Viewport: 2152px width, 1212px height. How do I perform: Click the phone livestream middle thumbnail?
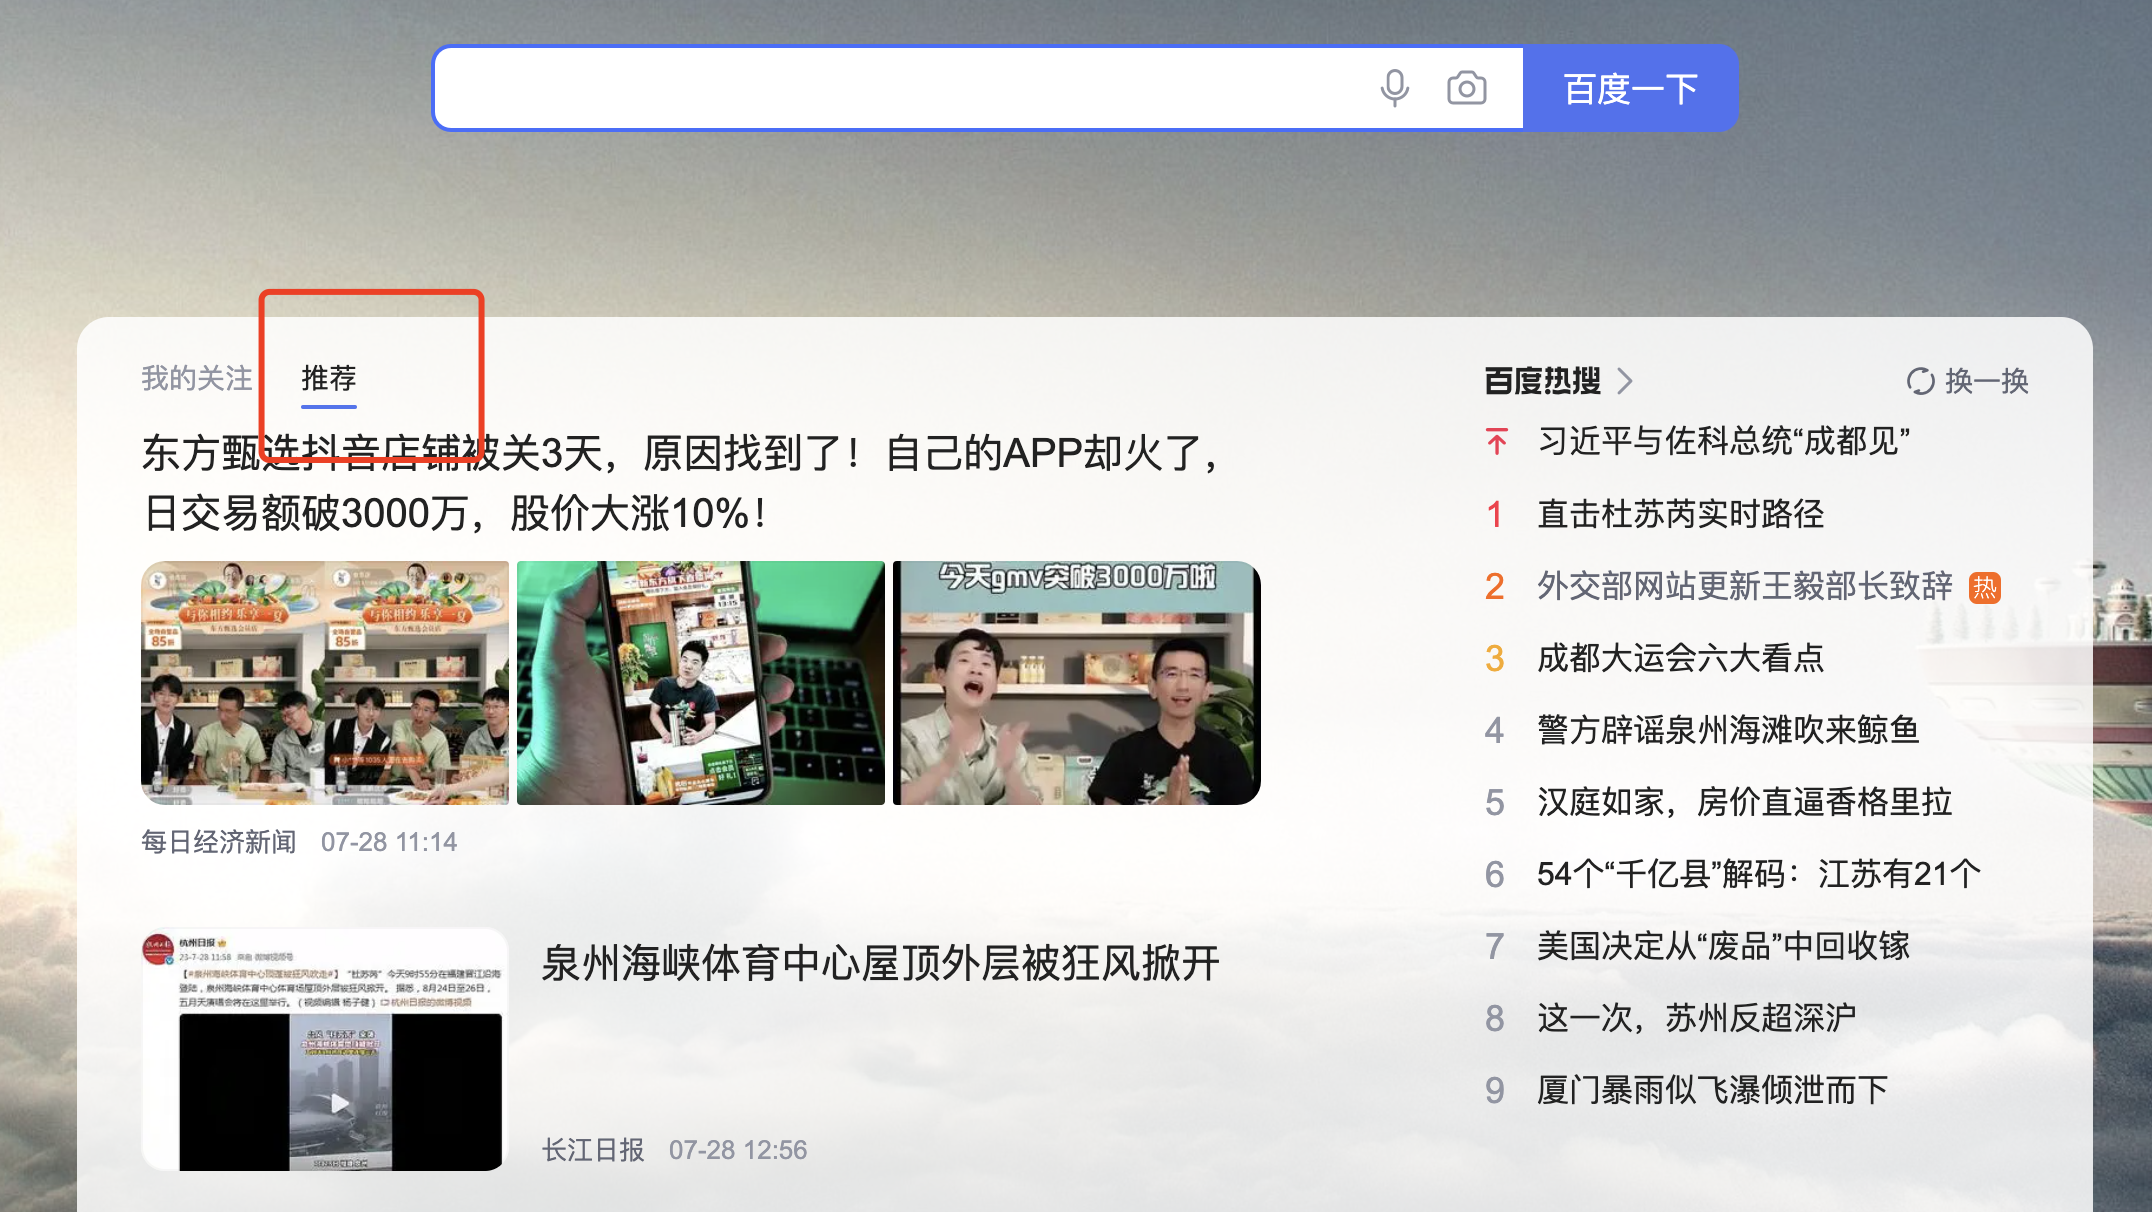[700, 683]
